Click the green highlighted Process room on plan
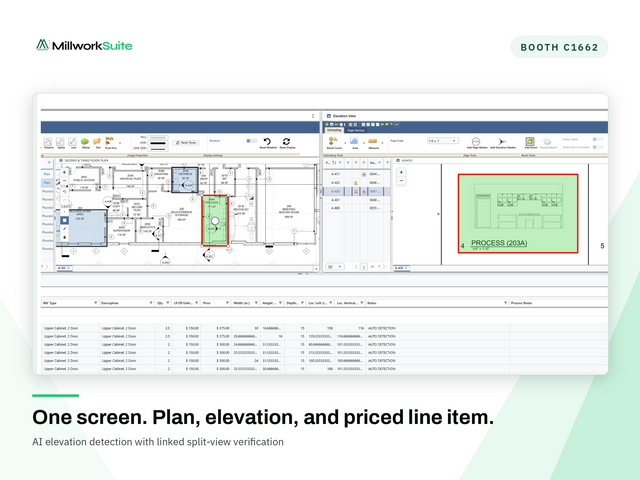Image resolution: width=640 pixels, height=480 pixels. pos(215,220)
